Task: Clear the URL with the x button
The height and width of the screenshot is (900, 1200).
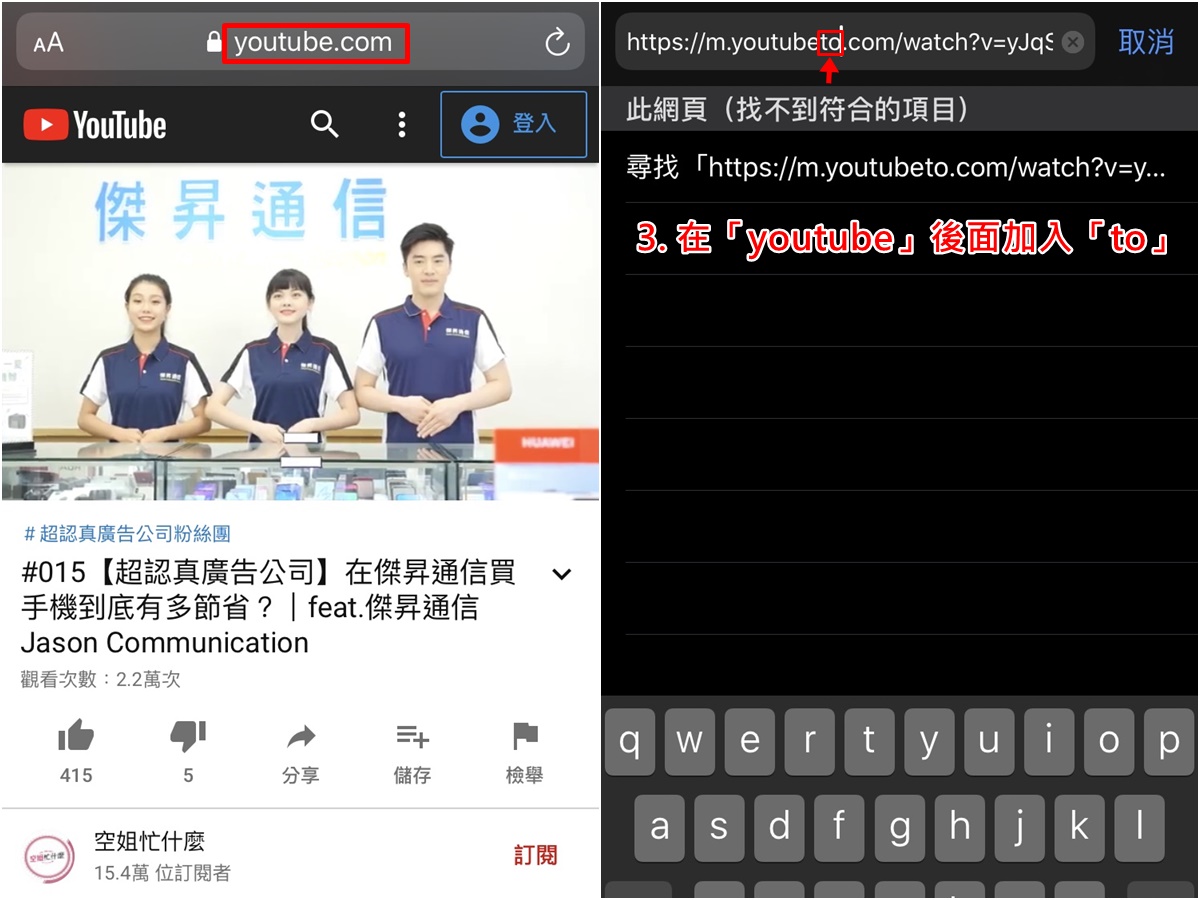Action: 1072,42
